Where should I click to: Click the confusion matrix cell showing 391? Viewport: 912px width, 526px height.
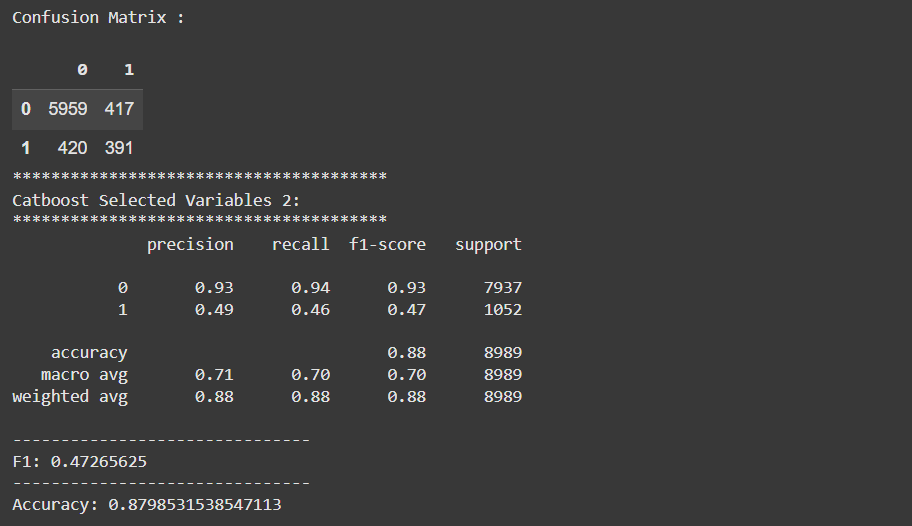pyautogui.click(x=119, y=148)
